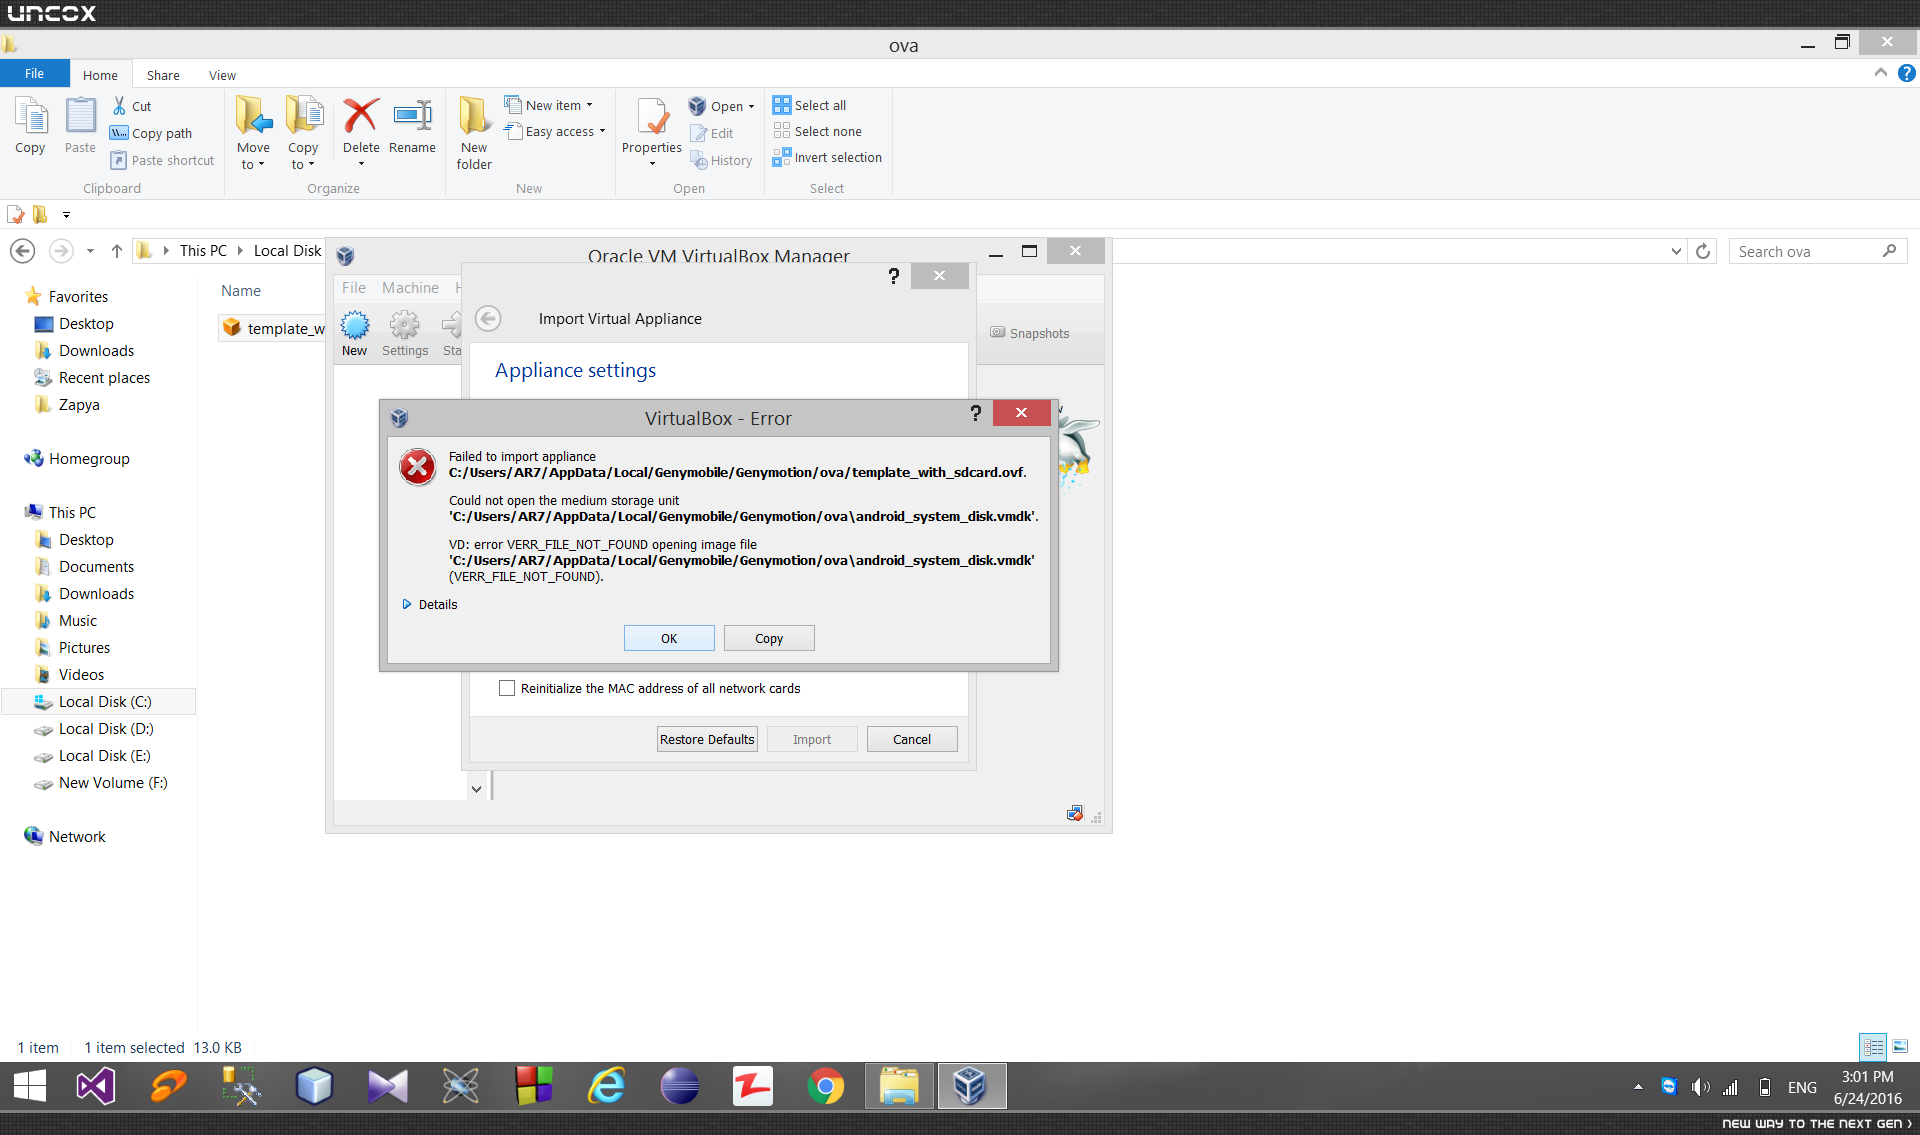Click Copy path in ribbon
The width and height of the screenshot is (1920, 1135).
point(151,133)
